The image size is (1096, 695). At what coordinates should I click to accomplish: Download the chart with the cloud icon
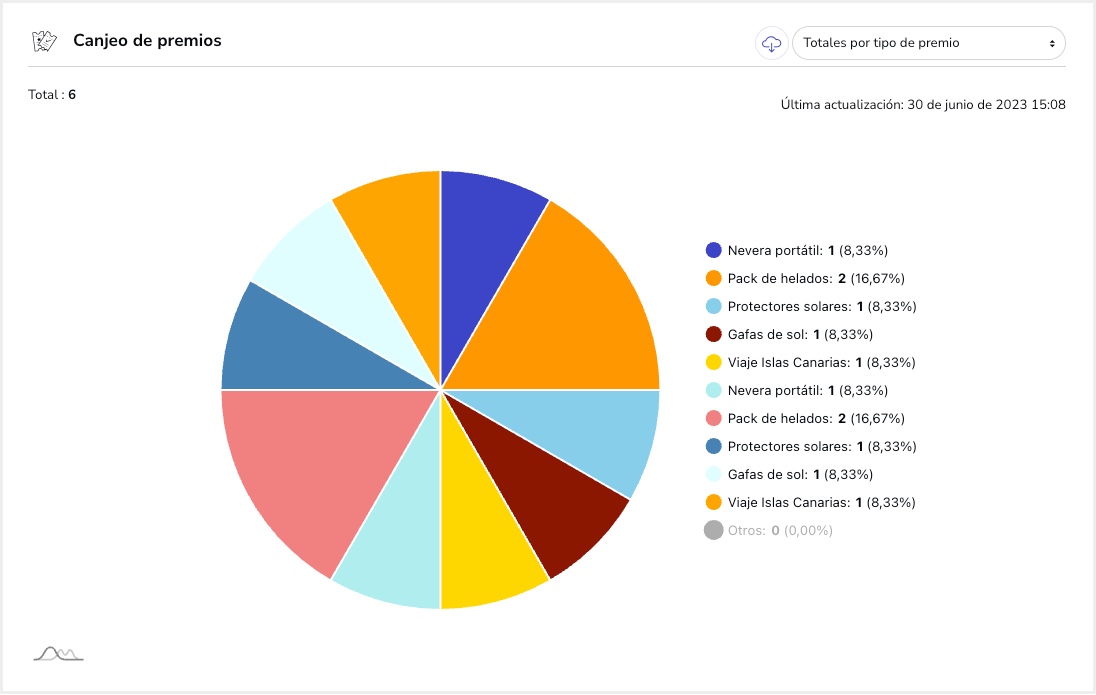[772, 43]
